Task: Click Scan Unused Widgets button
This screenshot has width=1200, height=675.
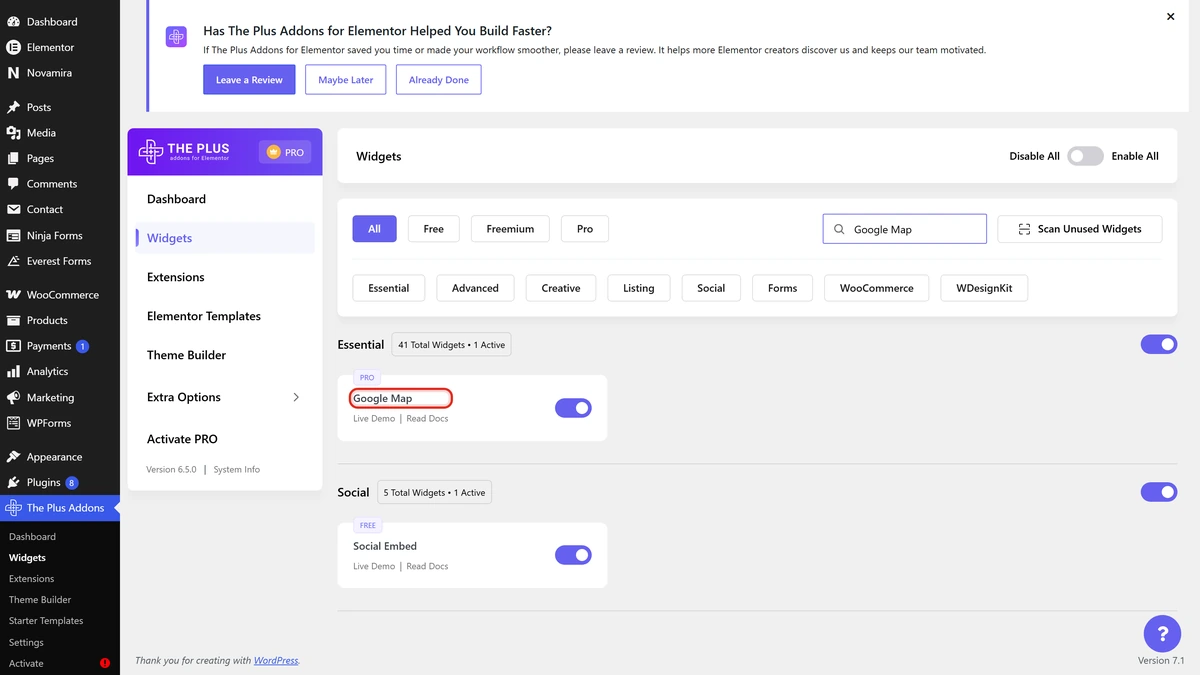Action: pos(1080,229)
